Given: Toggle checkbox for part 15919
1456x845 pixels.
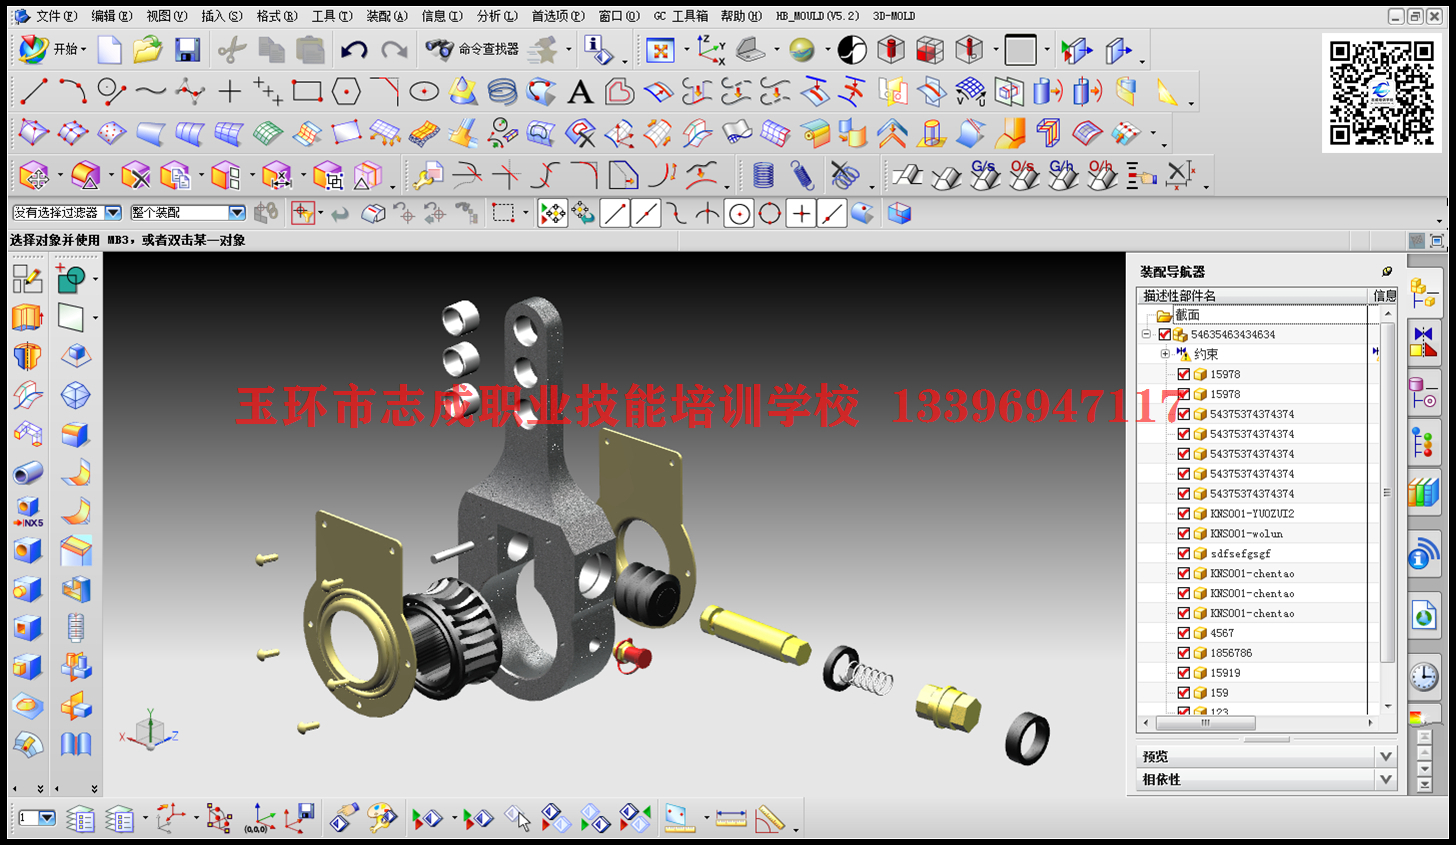Looking at the screenshot, I should pos(1184,673).
